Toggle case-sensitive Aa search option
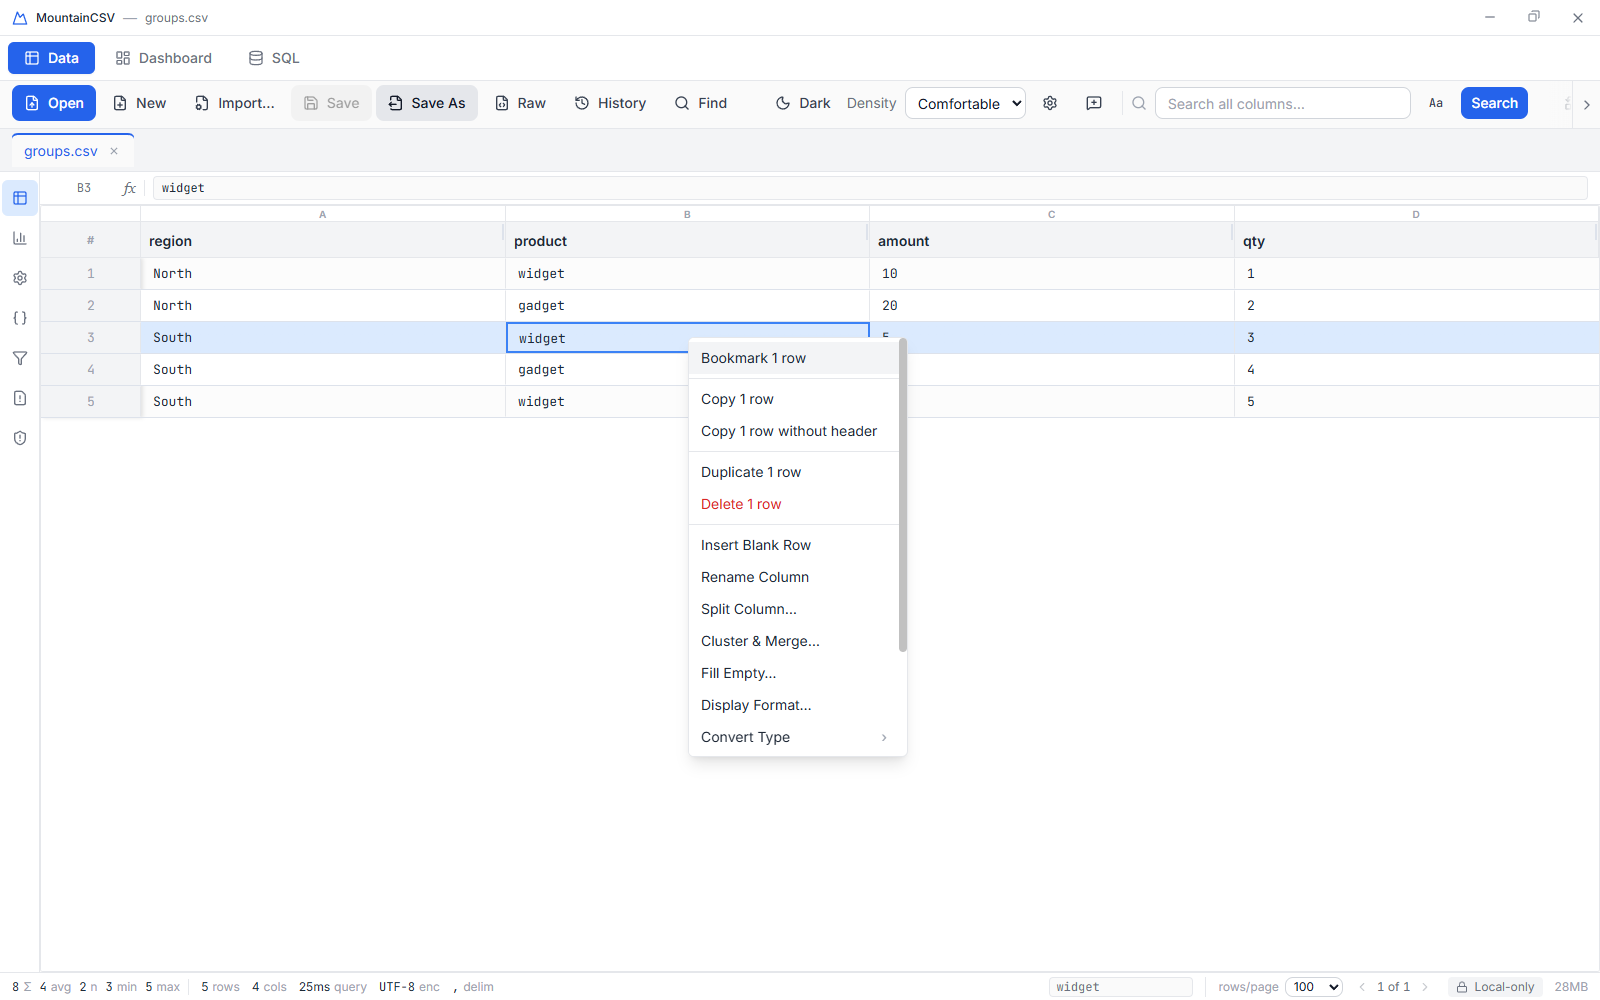This screenshot has width=1600, height=1000. 1436,103
